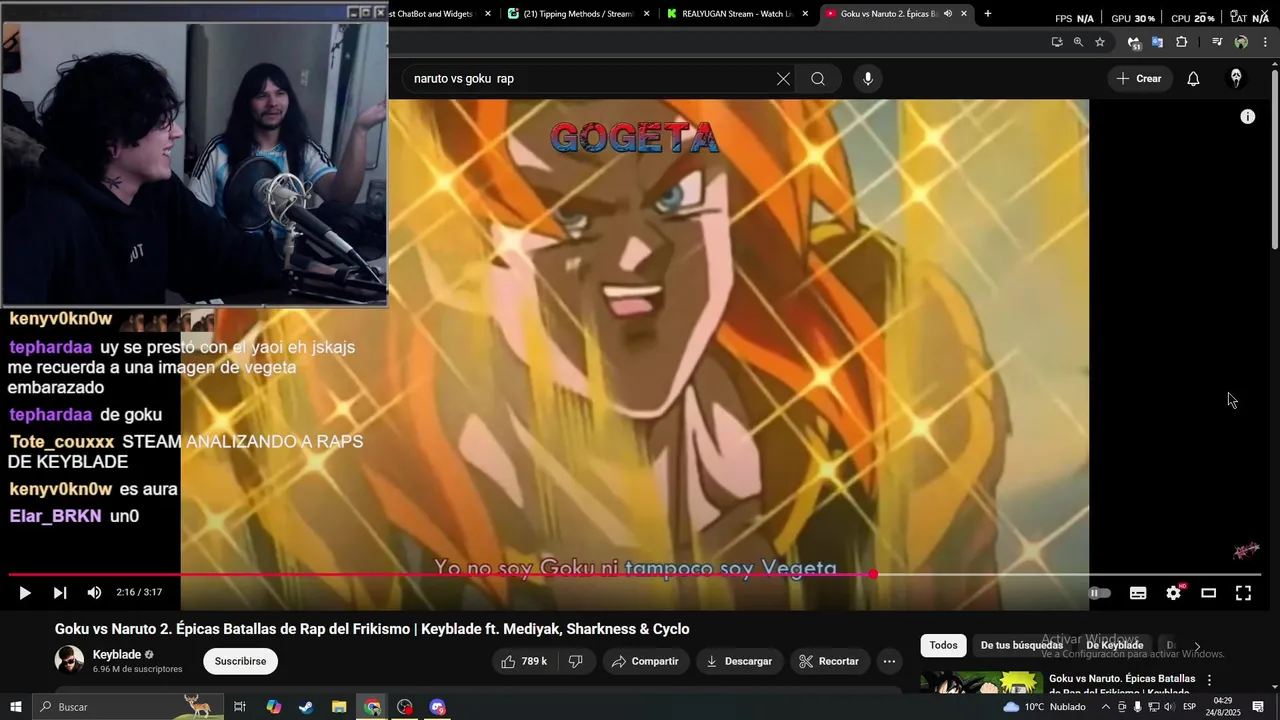Bookmark this page with star icon
1280x720 pixels.
click(1100, 42)
